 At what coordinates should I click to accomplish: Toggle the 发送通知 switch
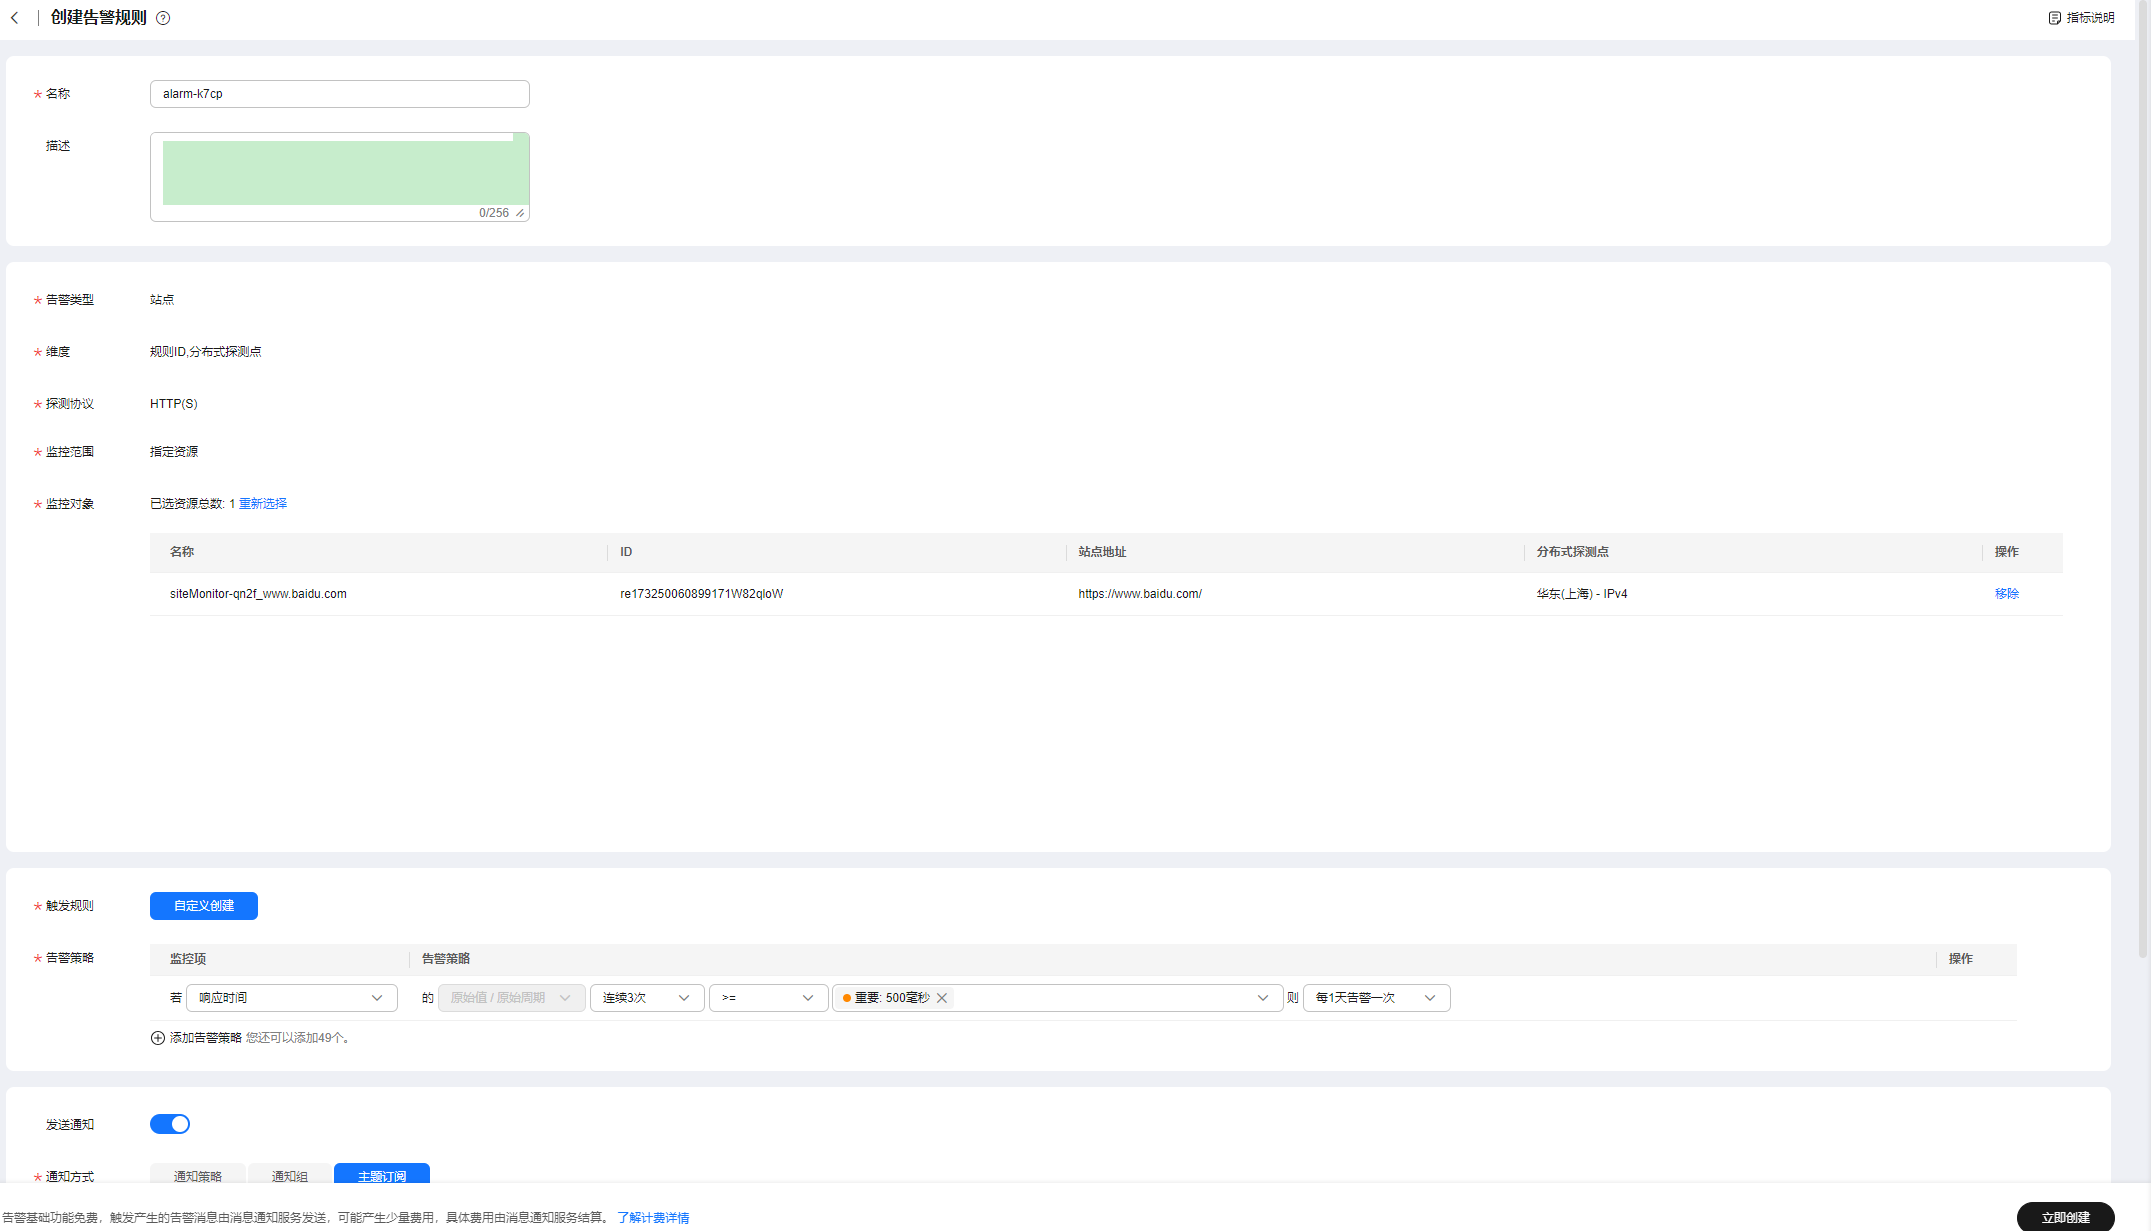pos(170,1125)
